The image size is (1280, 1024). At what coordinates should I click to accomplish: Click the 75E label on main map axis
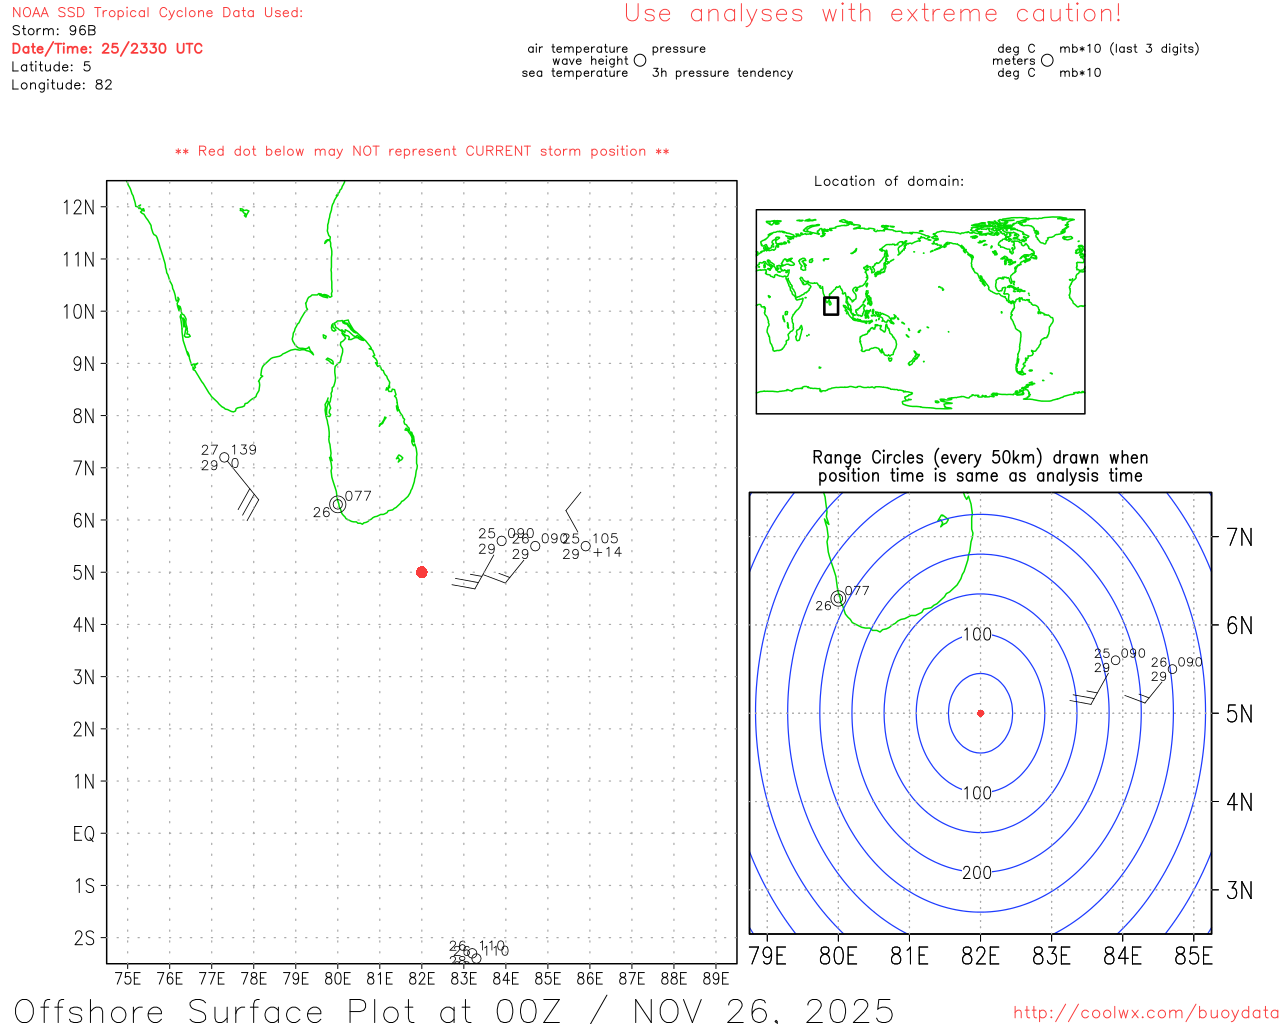pos(128,978)
